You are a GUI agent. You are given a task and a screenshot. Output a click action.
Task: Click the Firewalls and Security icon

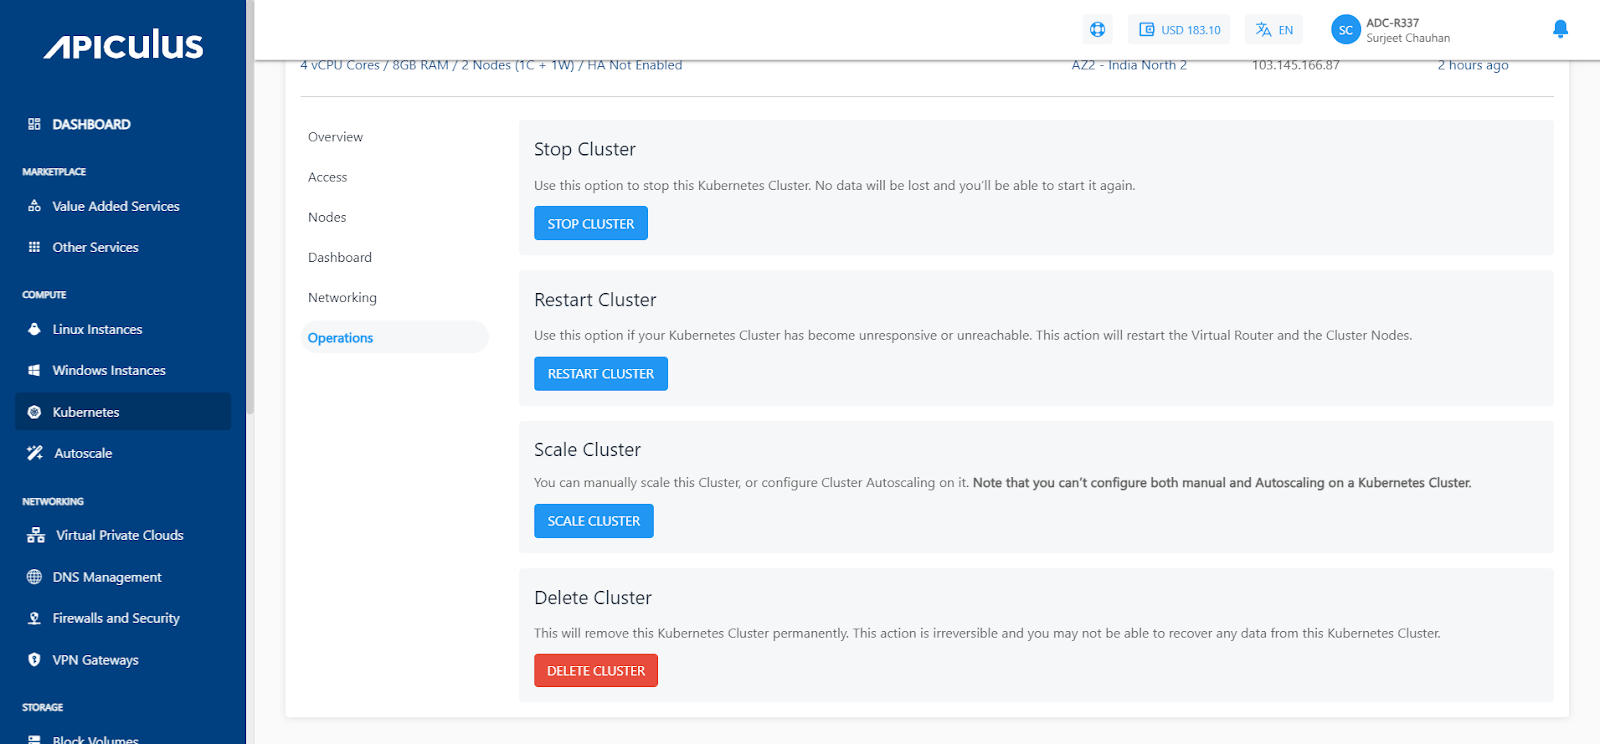tap(34, 618)
